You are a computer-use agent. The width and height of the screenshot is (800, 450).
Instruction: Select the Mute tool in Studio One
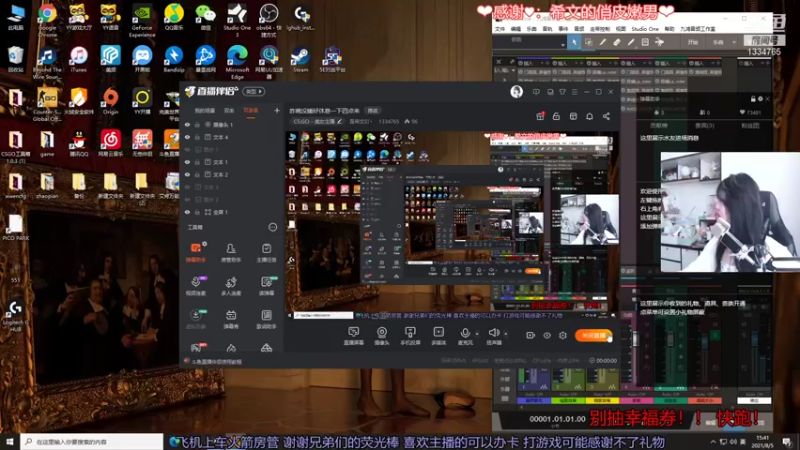click(x=645, y=42)
